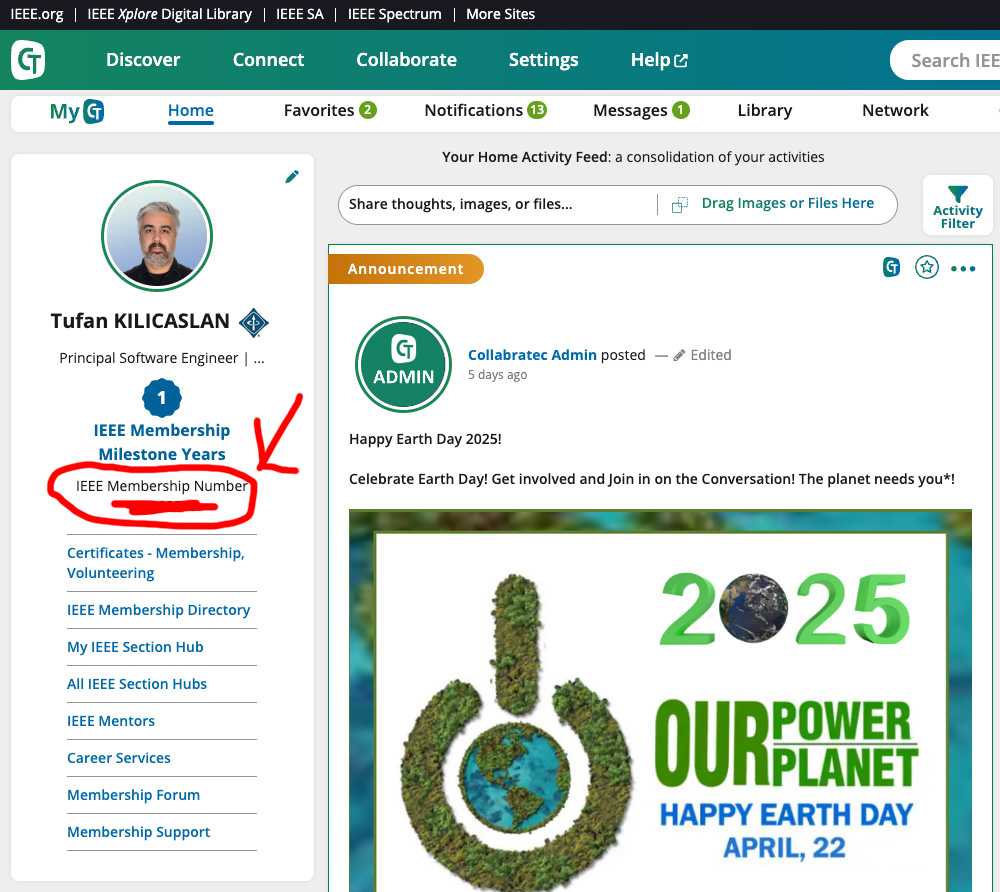This screenshot has width=1000, height=892.
Task: Click the My Collabratec logo in the sub-navigation
Action: click(77, 112)
